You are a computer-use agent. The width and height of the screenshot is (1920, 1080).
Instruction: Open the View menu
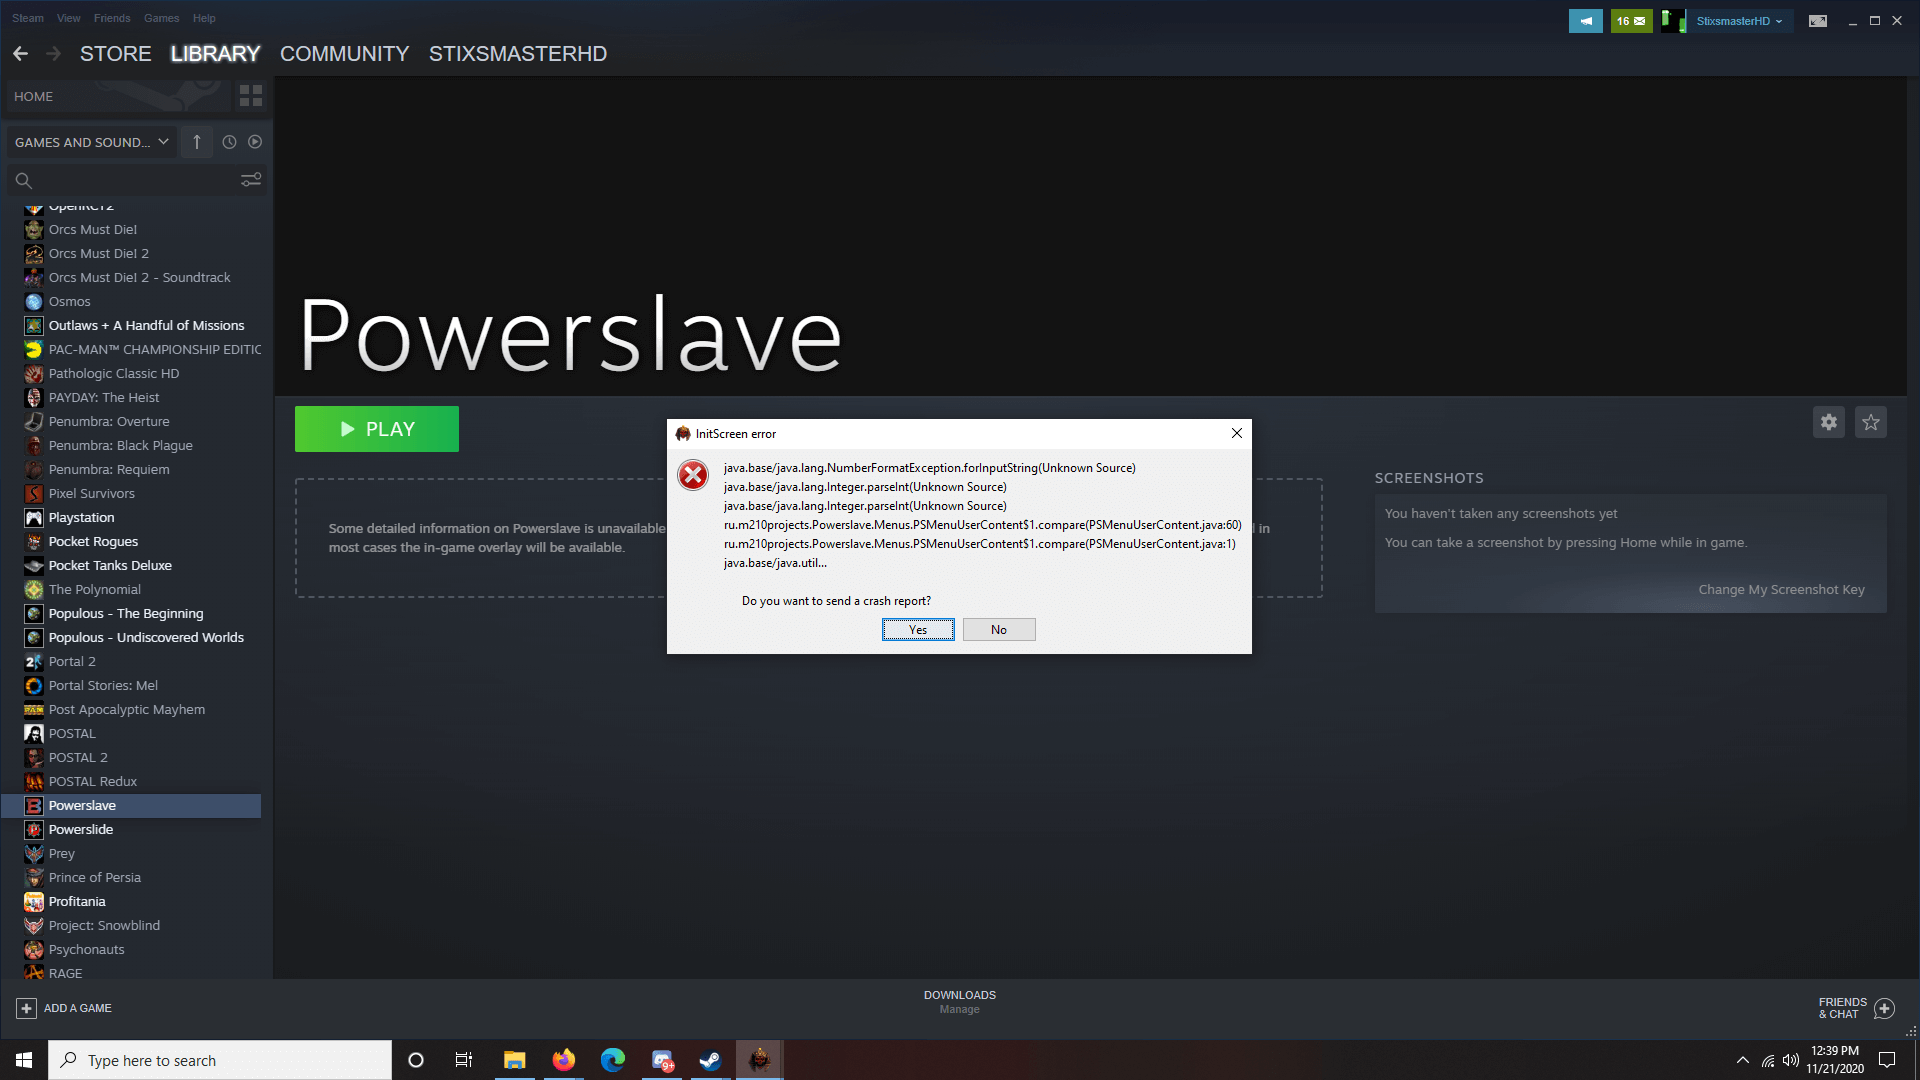pos(69,18)
